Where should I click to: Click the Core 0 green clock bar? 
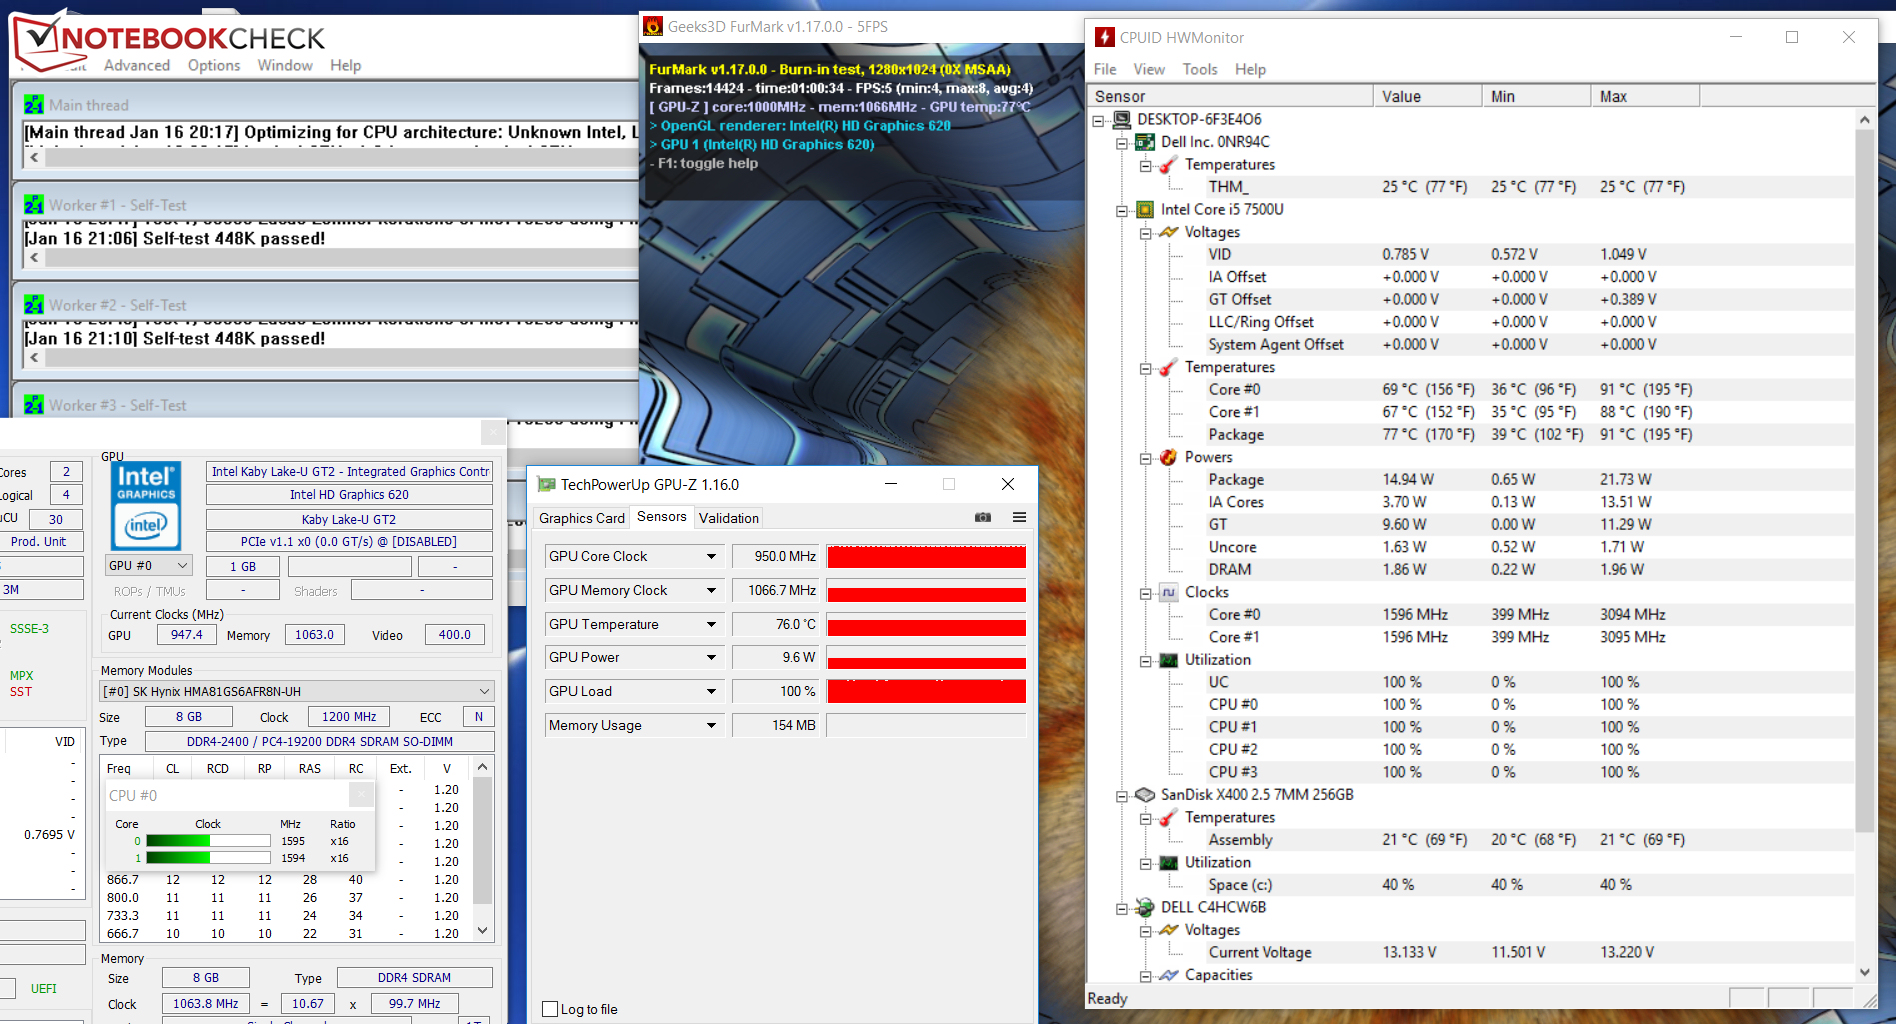208,841
